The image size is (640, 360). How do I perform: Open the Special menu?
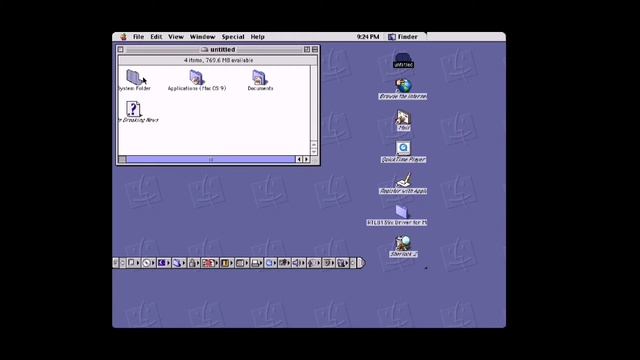(x=233, y=37)
